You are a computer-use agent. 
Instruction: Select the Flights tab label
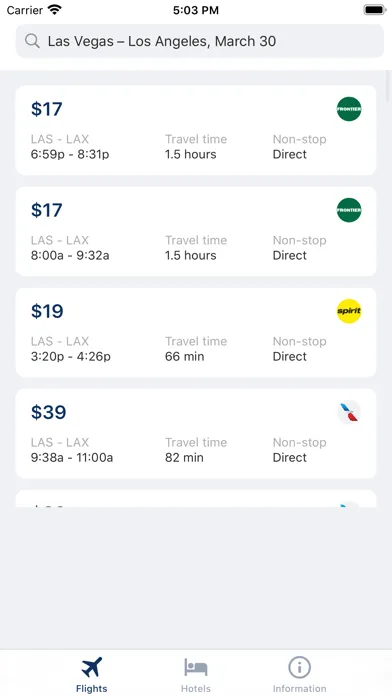tap(91, 688)
